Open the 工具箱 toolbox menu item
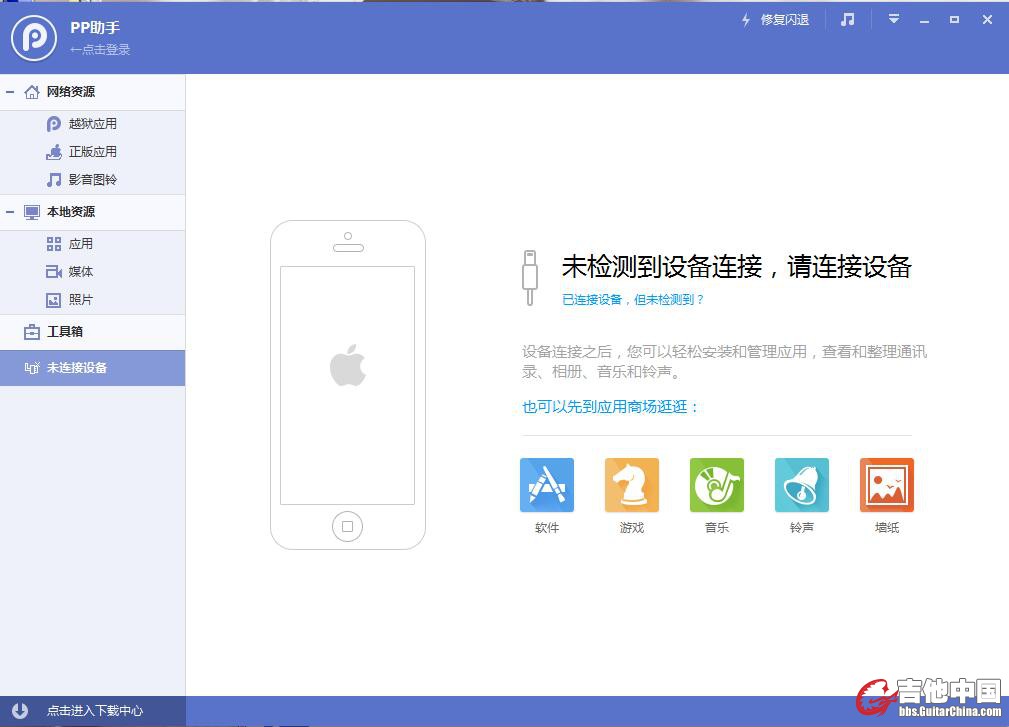The image size is (1009, 727). click(x=64, y=332)
